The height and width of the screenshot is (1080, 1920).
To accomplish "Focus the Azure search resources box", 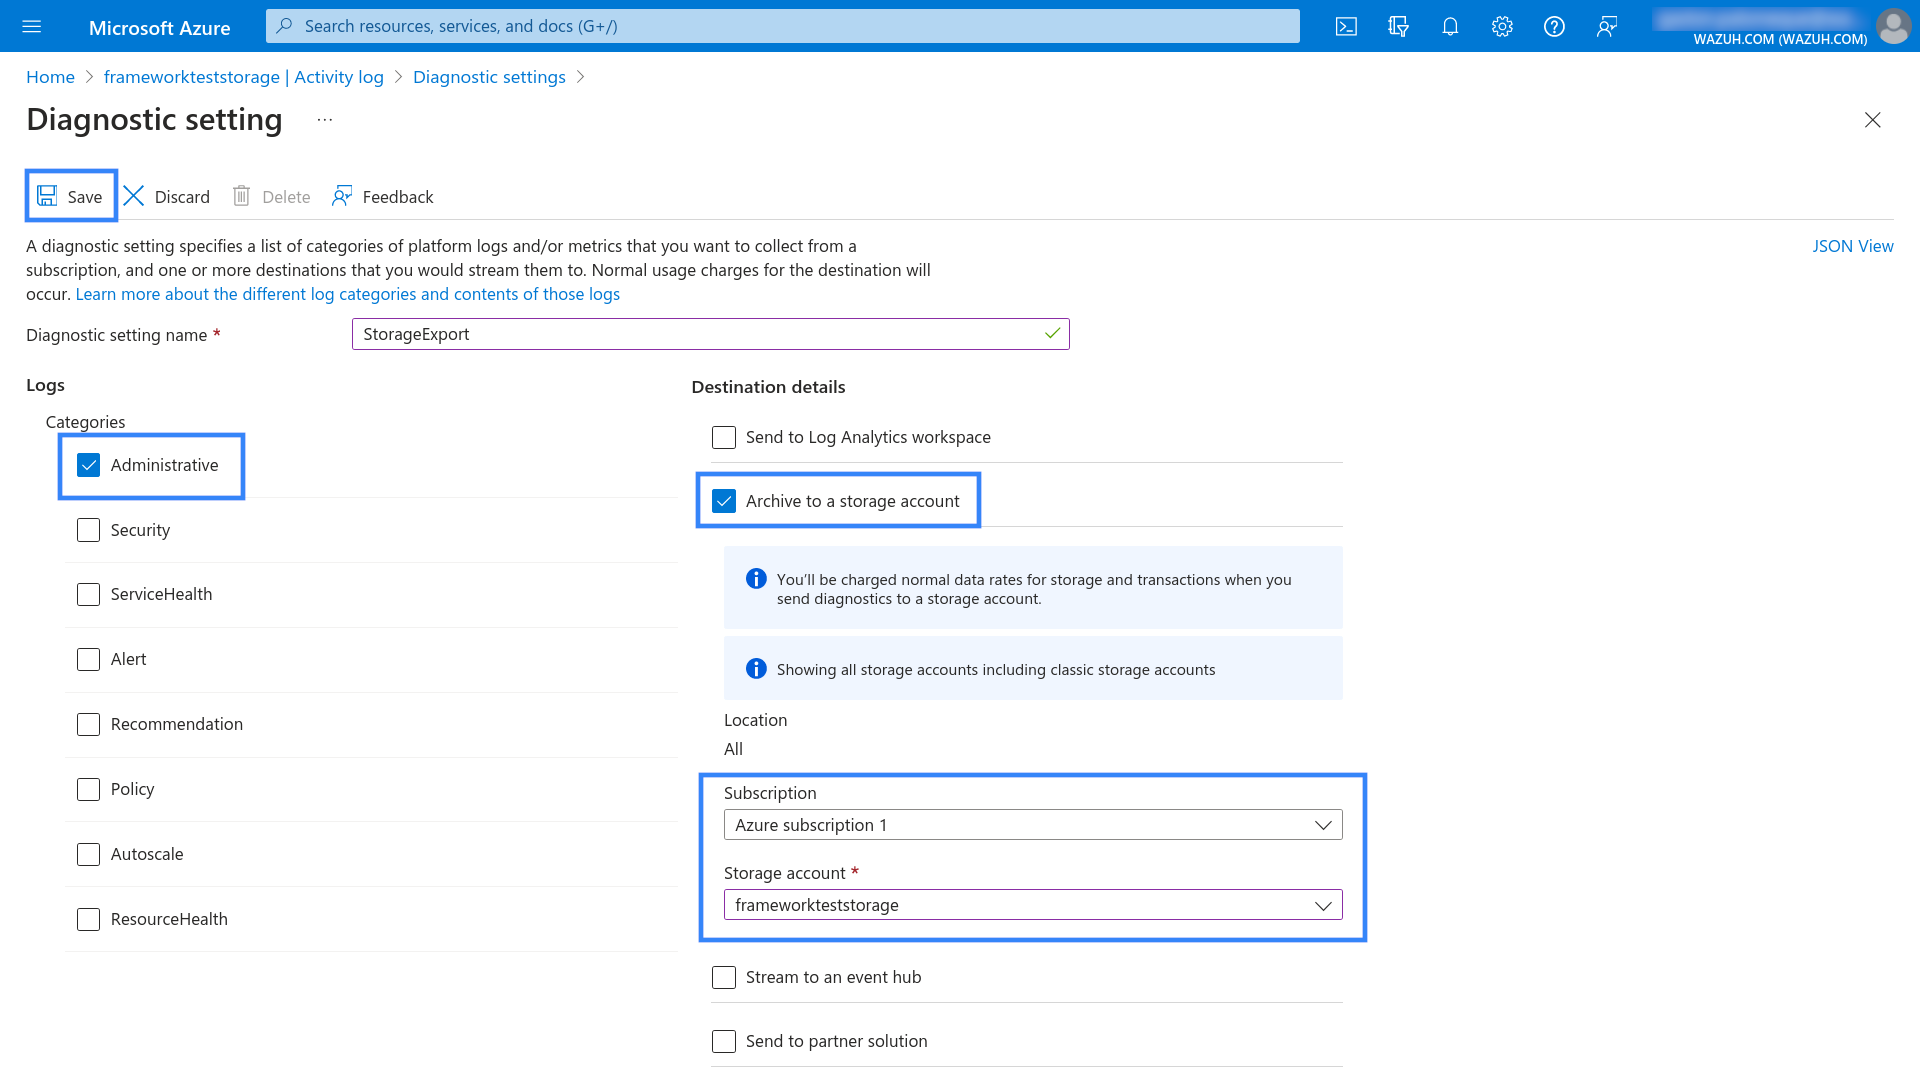I will coord(782,26).
